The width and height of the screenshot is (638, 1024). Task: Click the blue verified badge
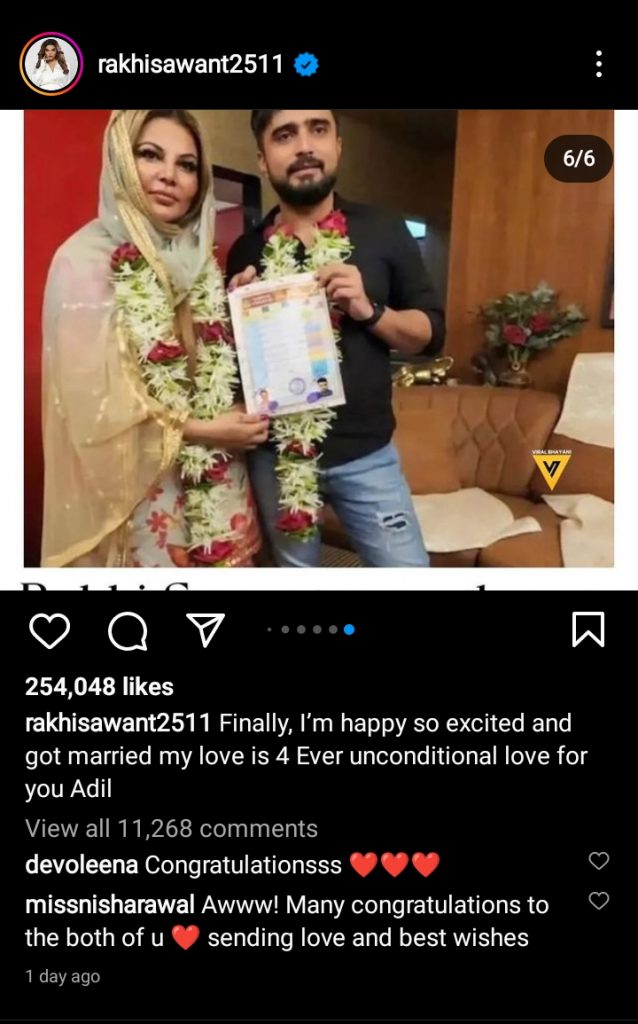click(306, 65)
